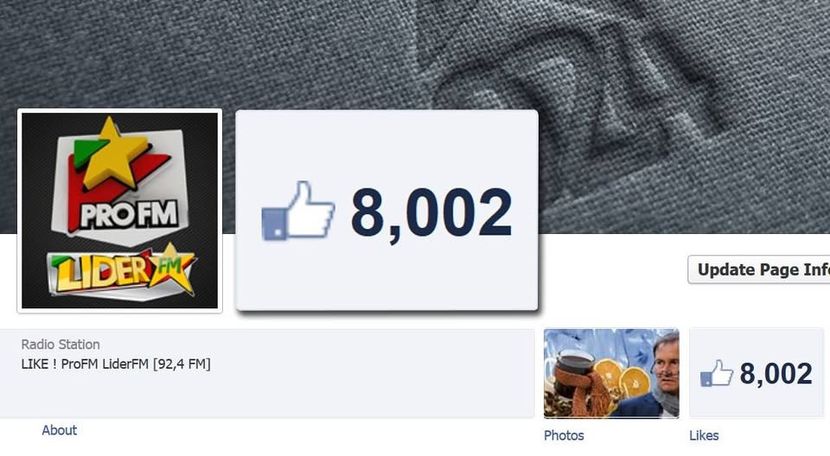
Task: Click the embossed logo on the cover photo
Action: point(572,87)
